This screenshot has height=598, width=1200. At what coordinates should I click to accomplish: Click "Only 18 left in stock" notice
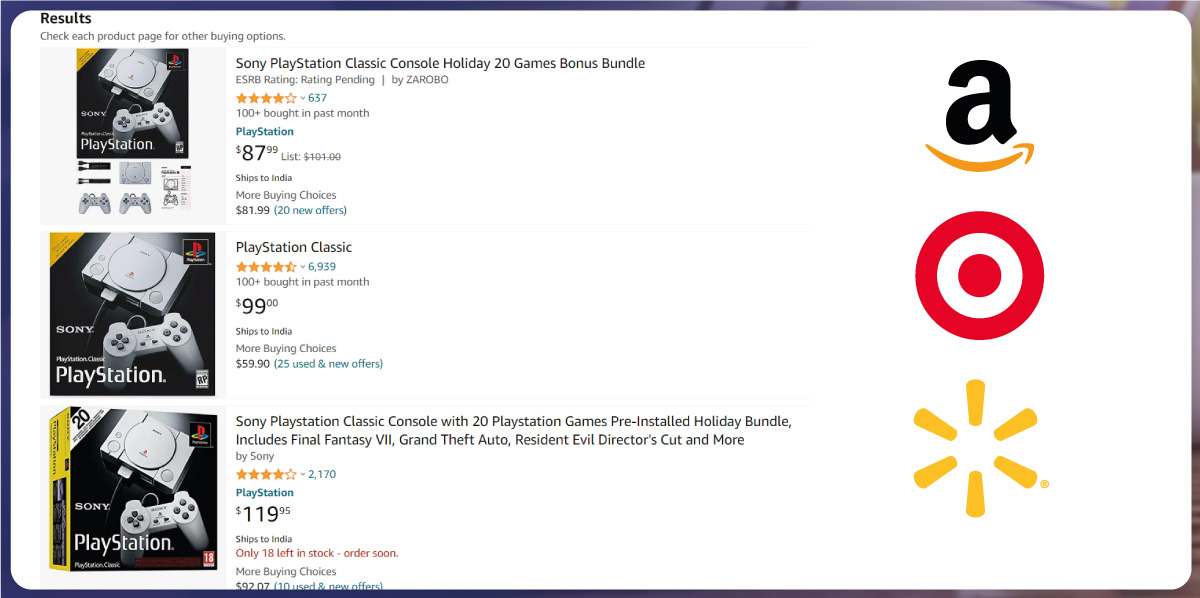(x=317, y=553)
